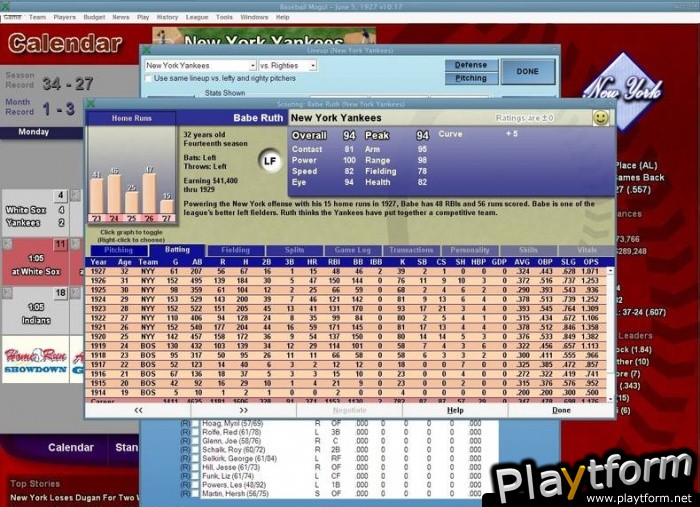Image resolution: width=700 pixels, height=507 pixels.
Task: Open the History menu
Action: pyautogui.click(x=167, y=17)
